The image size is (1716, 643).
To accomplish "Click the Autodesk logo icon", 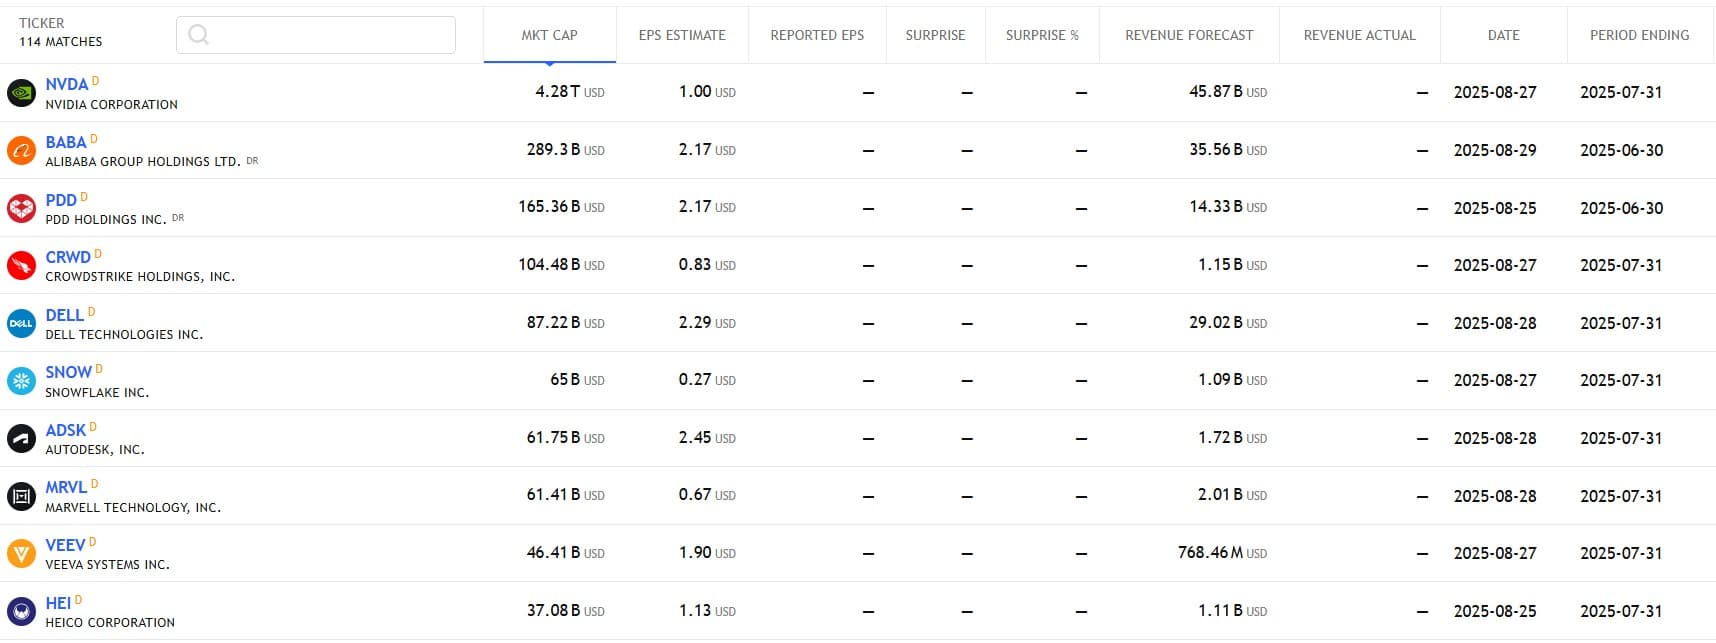I will [21, 439].
